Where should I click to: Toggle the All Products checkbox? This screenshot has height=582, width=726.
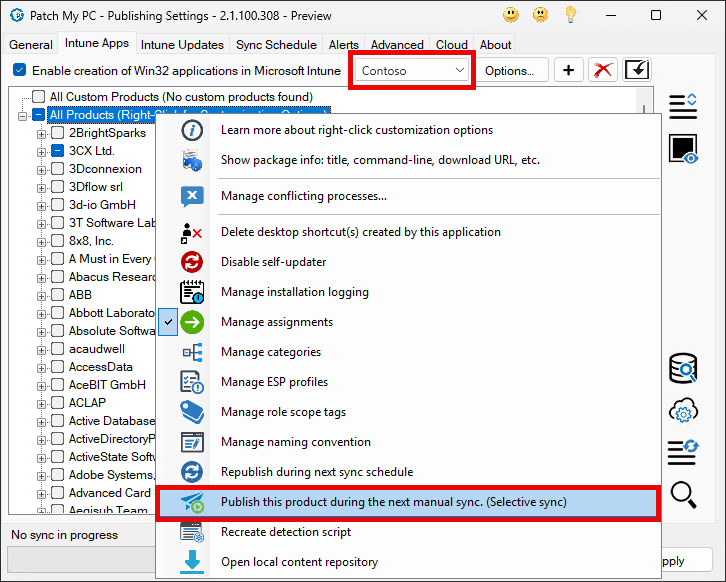pos(38,114)
